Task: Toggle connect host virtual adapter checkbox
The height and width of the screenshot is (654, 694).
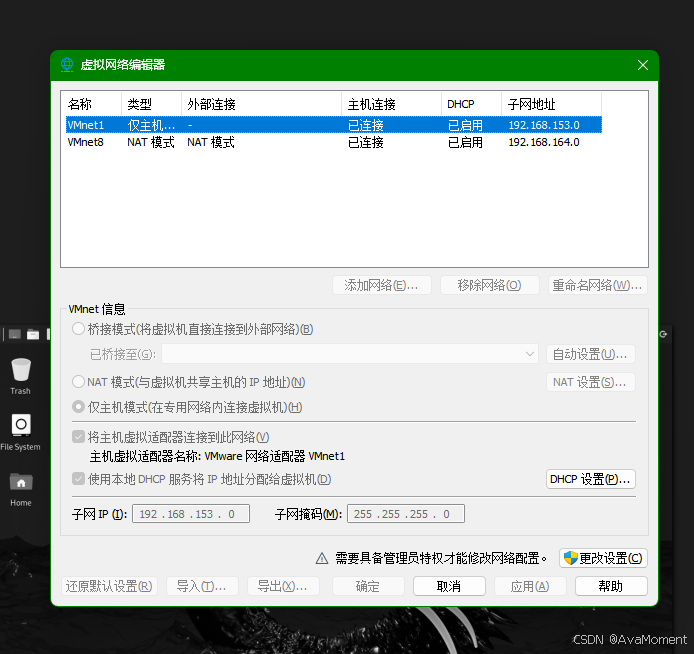Action: point(78,437)
